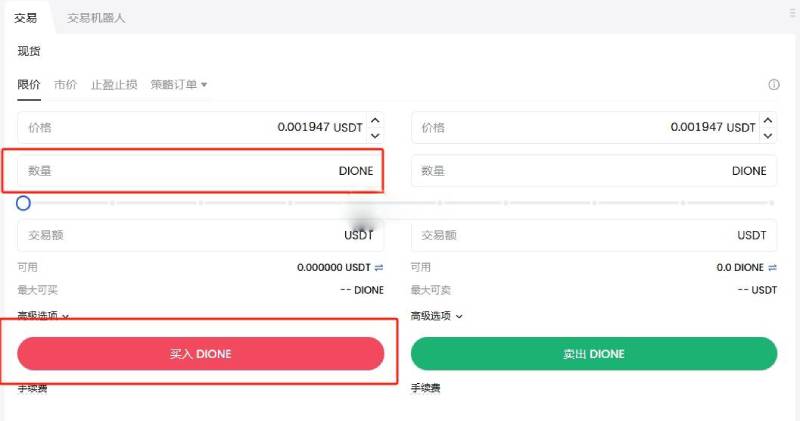Click the info icon beside order types

point(773,85)
